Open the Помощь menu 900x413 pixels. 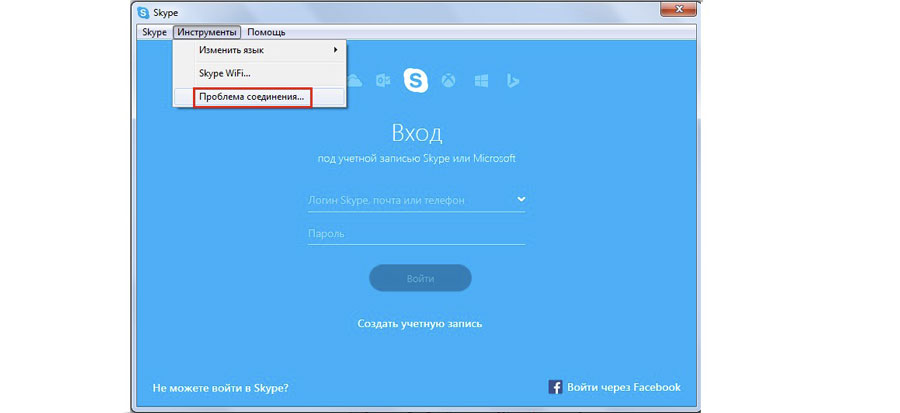click(x=266, y=33)
